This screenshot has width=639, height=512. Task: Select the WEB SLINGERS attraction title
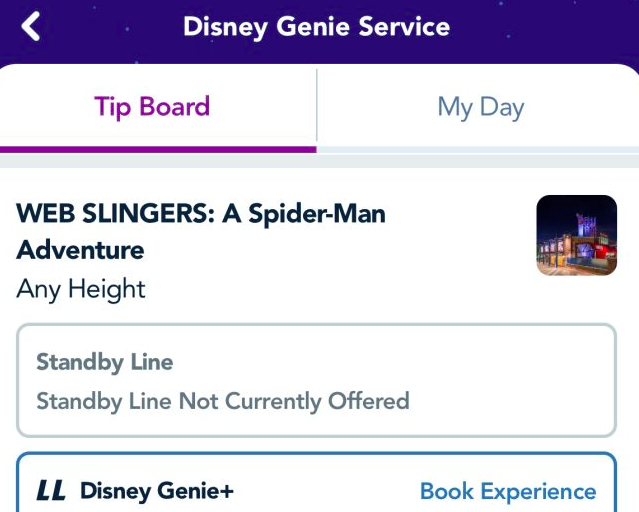tap(201, 213)
